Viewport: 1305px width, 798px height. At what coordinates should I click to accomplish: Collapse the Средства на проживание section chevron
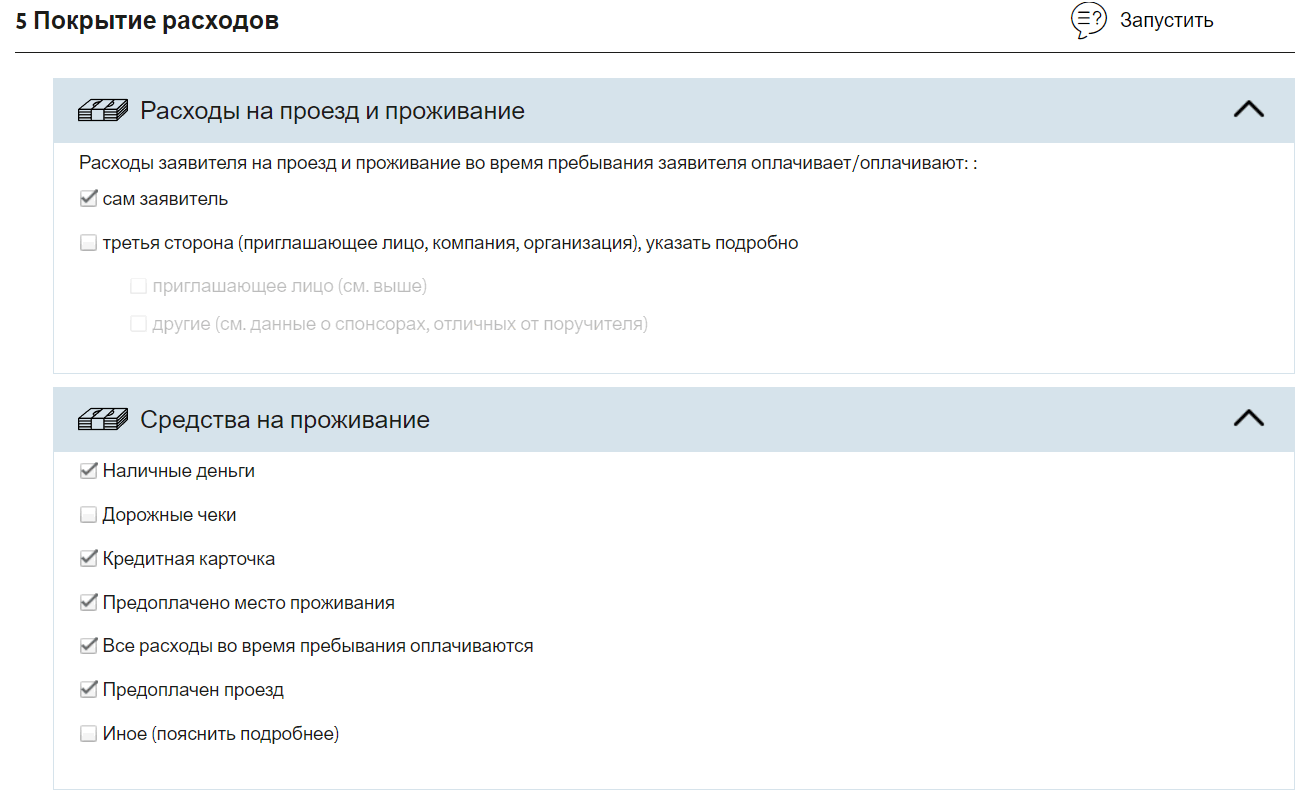point(1249,419)
